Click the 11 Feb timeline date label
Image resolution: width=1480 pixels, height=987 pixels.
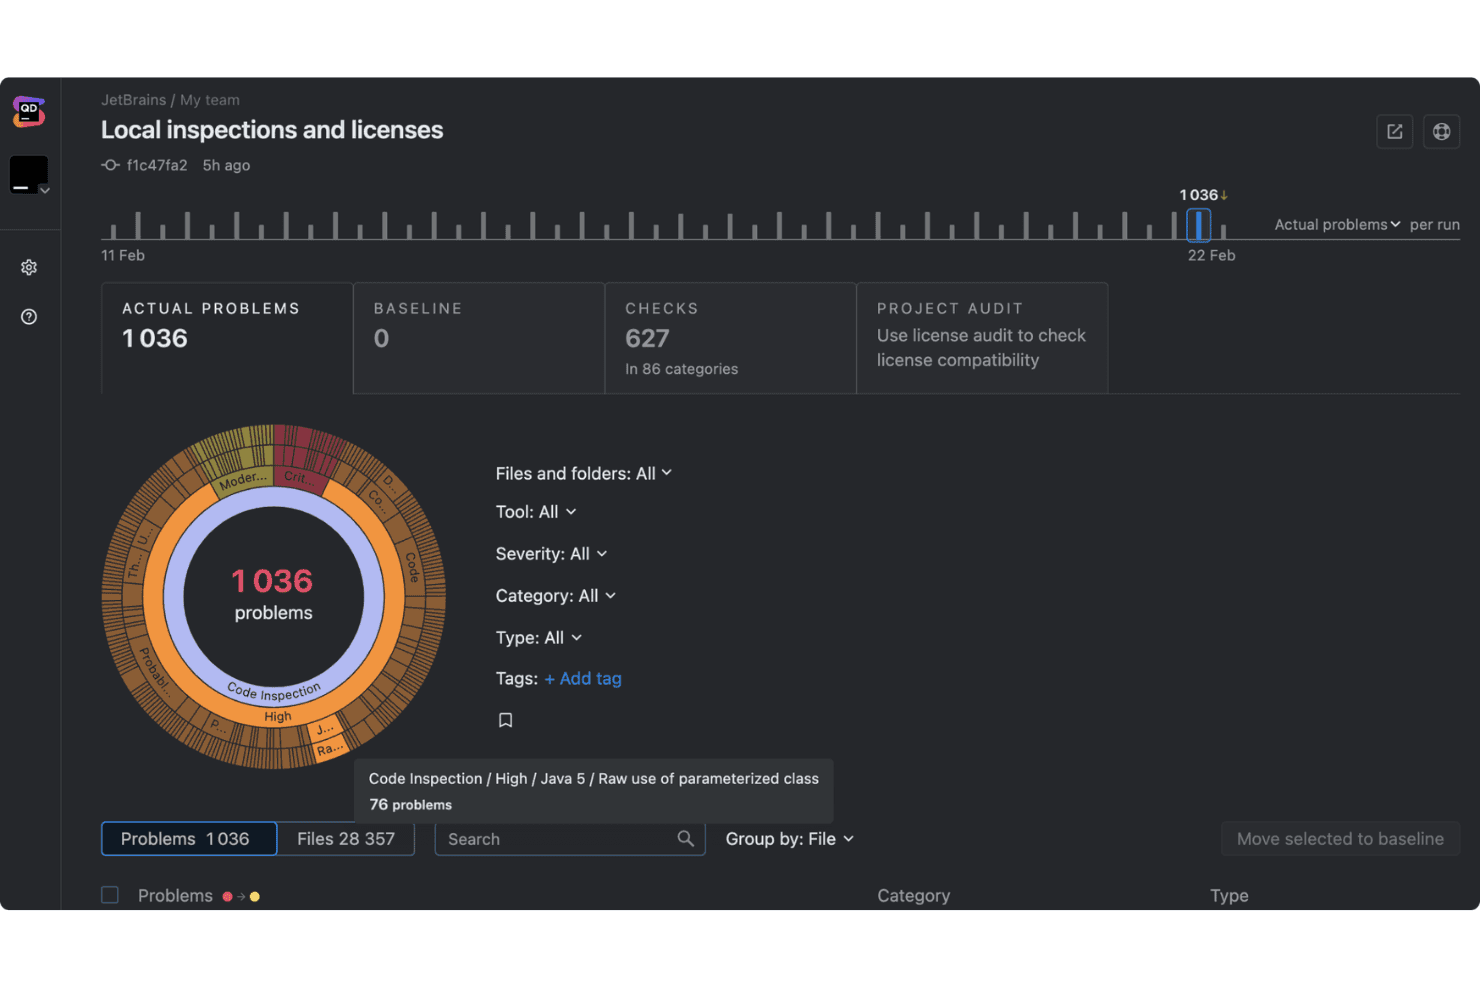[123, 255]
